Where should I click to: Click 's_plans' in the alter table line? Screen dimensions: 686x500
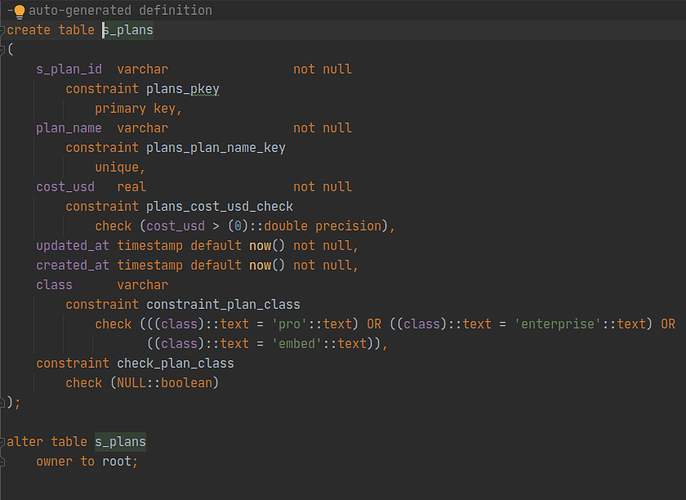(120, 442)
